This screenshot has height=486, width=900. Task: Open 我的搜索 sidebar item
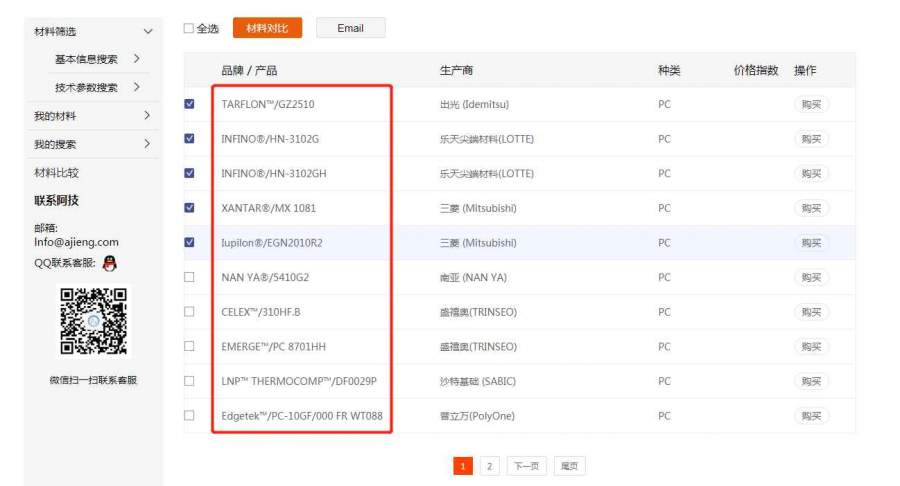pos(55,144)
